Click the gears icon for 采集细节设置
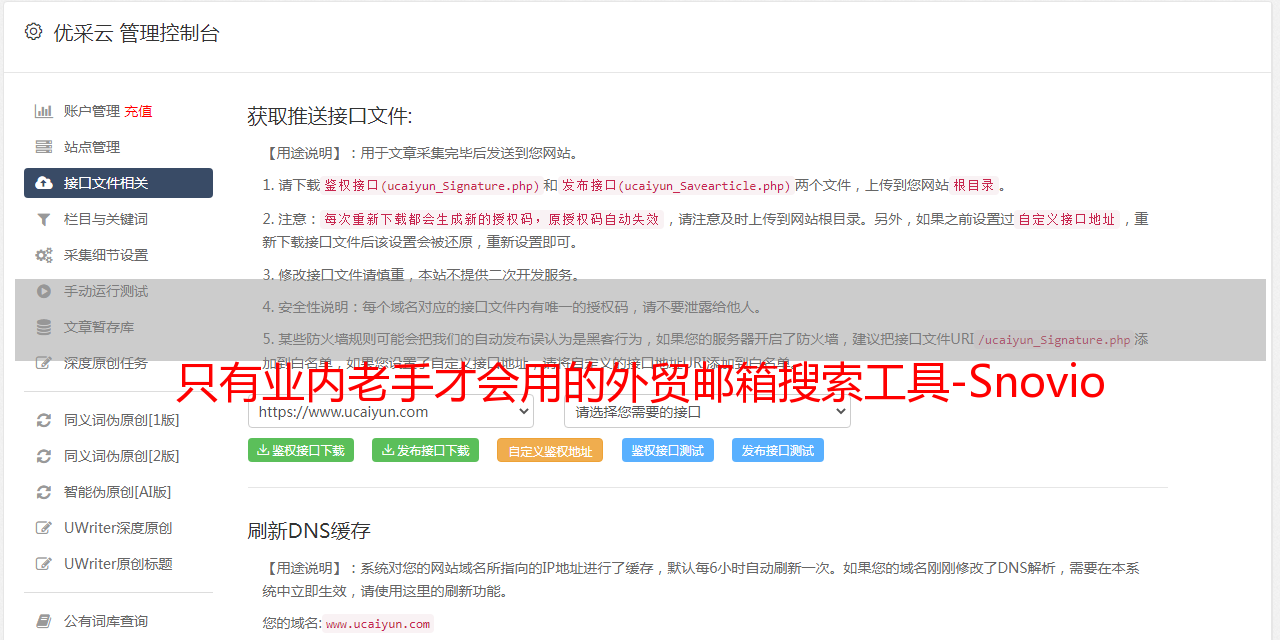1280x640 pixels. (x=44, y=255)
